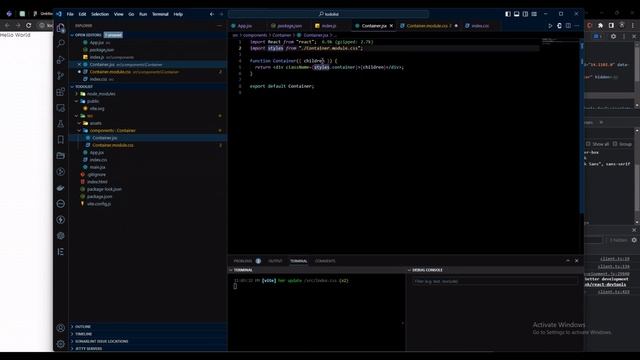This screenshot has width=640, height=360.
Task: Toggle the Panel layout button
Action: [x=516, y=14]
